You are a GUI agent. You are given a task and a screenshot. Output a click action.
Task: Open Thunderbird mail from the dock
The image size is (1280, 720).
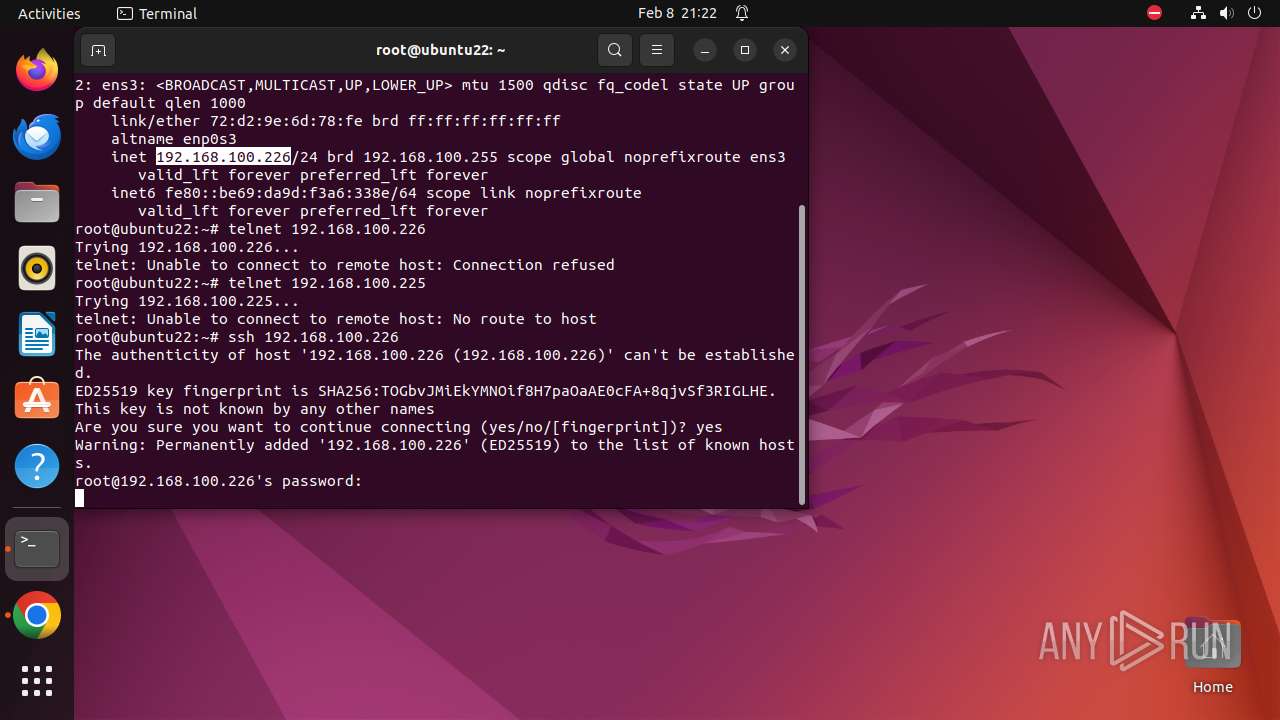click(x=37, y=137)
